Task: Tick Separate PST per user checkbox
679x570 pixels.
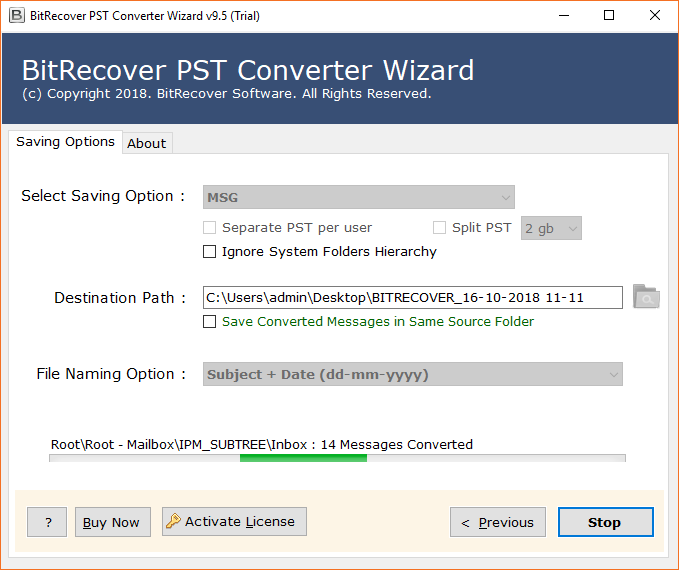Action: point(210,227)
